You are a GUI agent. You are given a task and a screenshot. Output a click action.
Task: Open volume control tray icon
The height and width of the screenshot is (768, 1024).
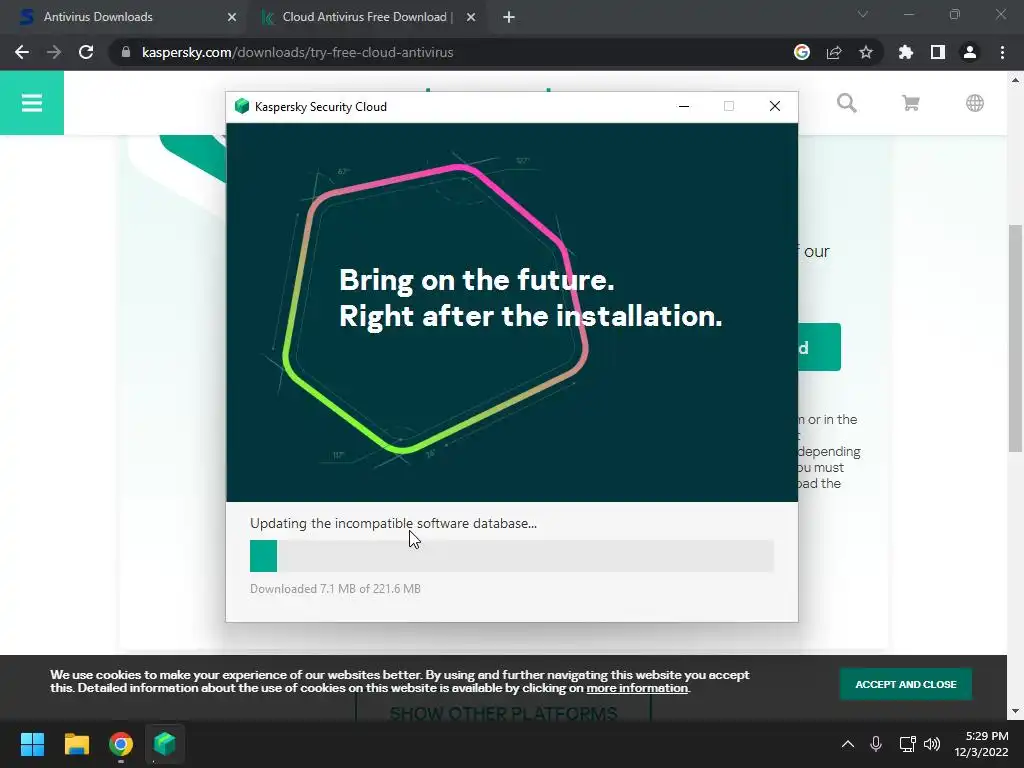932,743
